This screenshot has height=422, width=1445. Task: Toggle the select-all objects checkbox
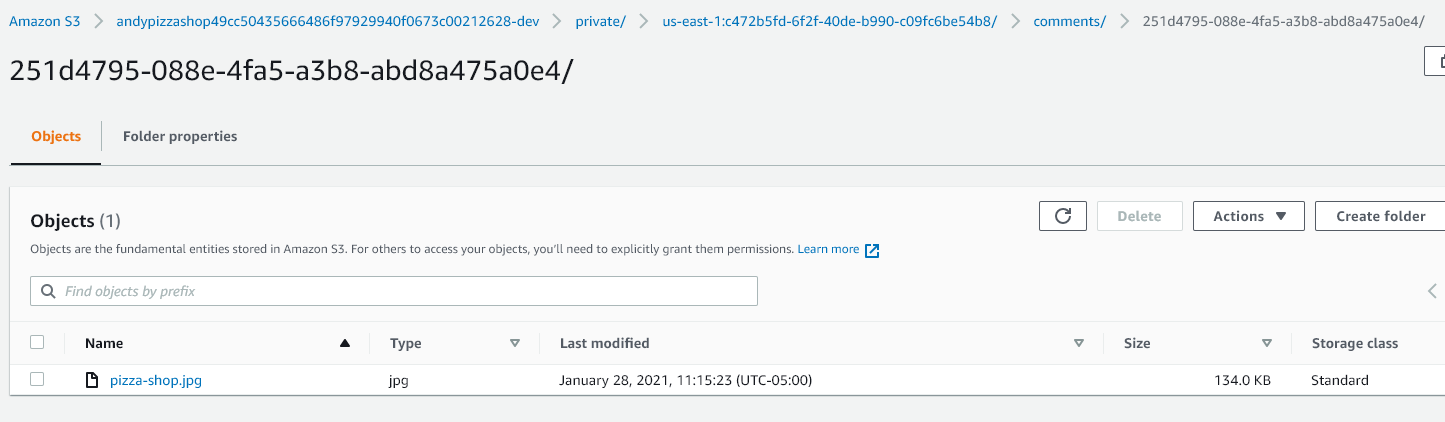pyautogui.click(x=38, y=342)
